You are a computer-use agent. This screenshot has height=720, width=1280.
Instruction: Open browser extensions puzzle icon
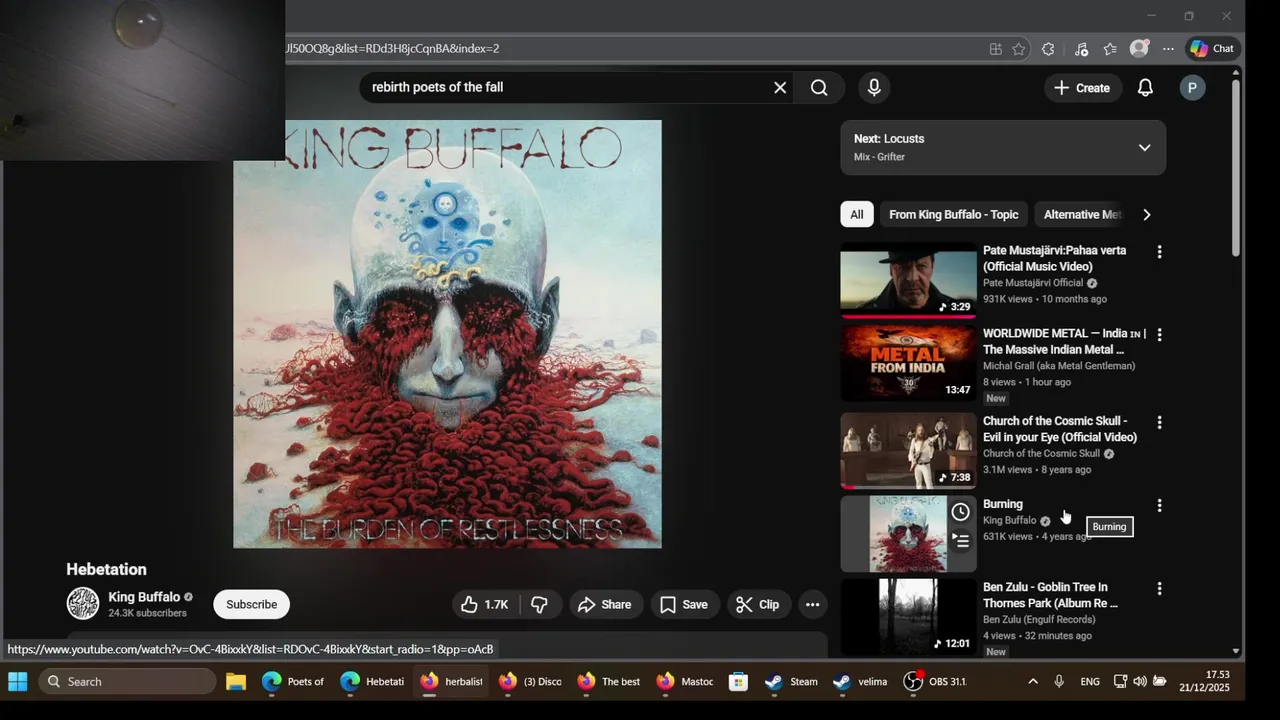[1048, 49]
